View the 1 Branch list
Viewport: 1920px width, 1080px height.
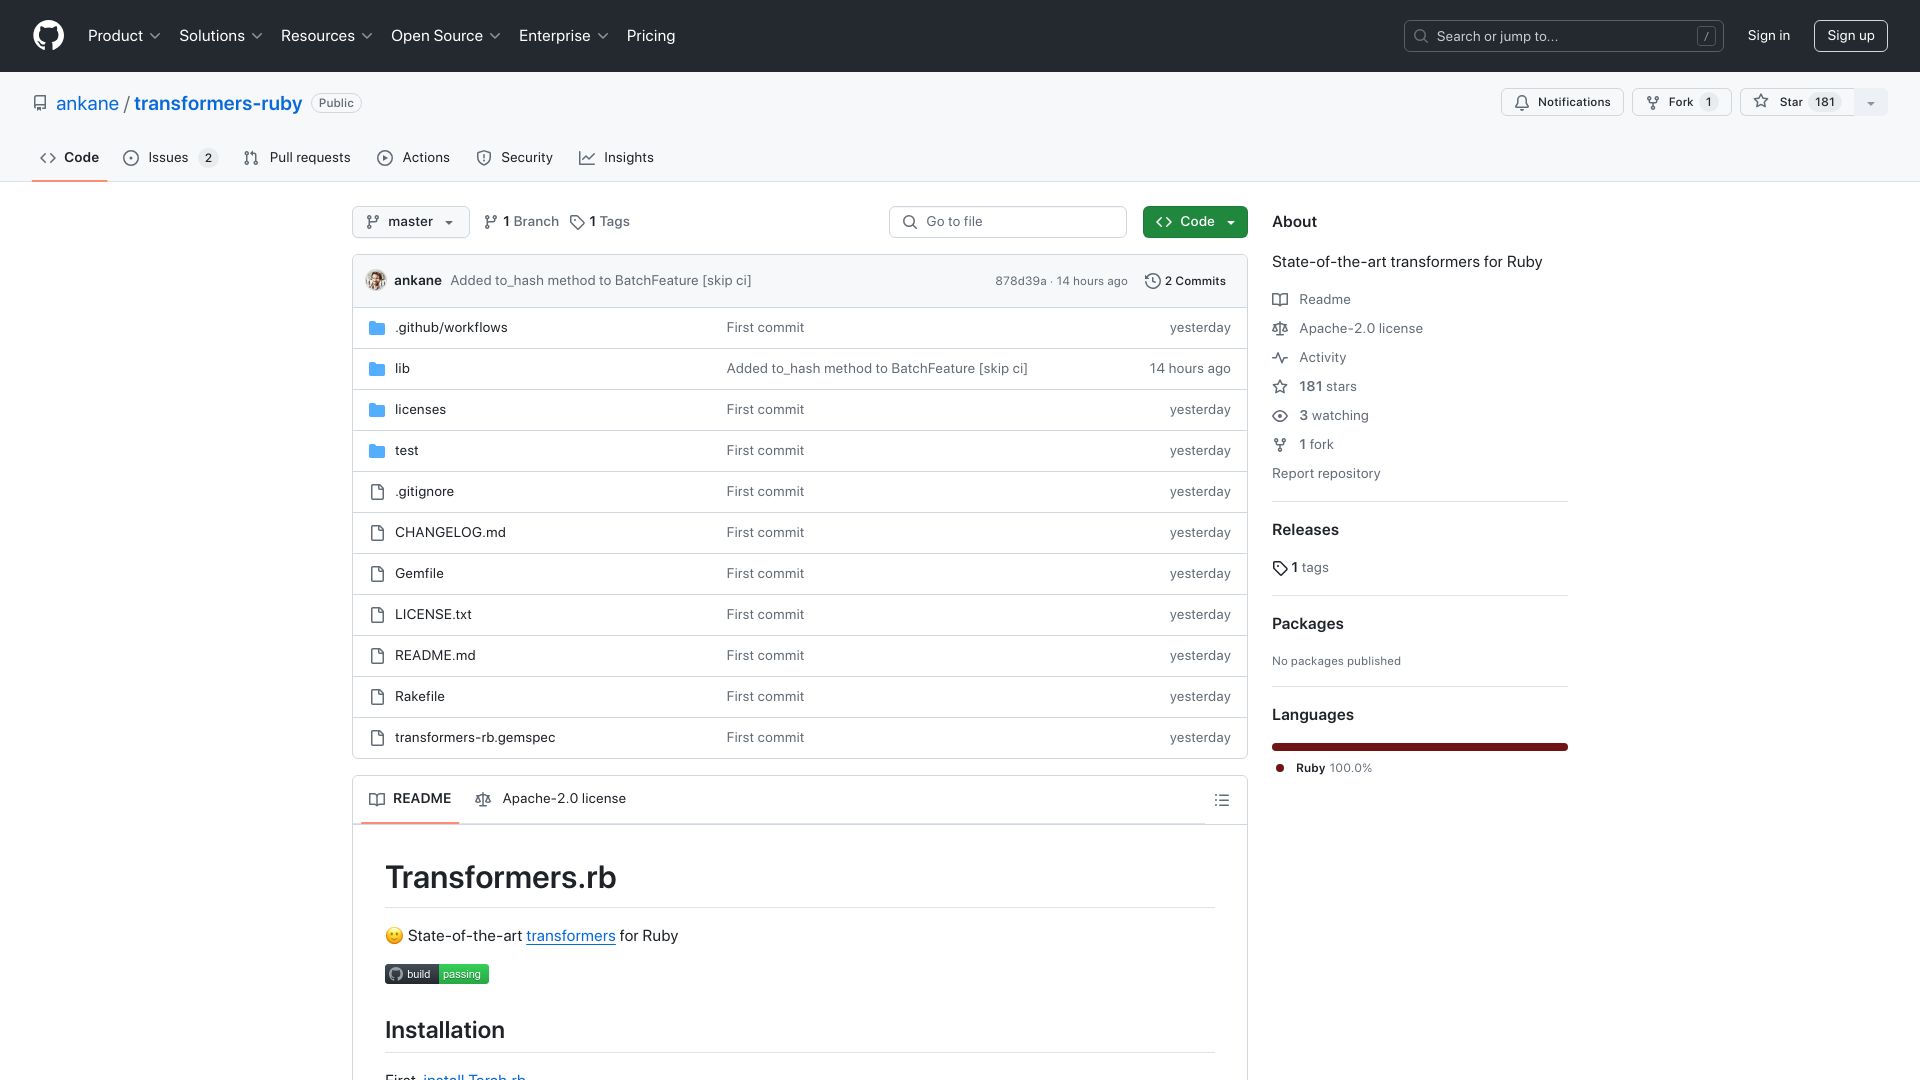521,222
